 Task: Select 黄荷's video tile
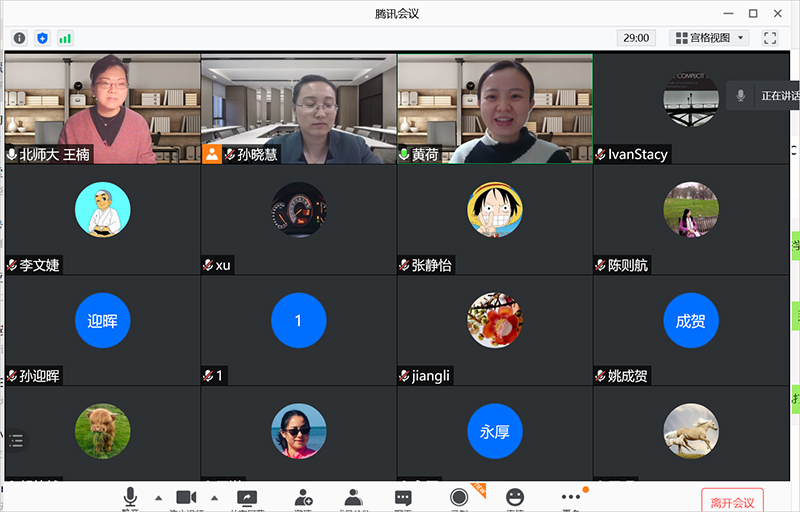(494, 108)
